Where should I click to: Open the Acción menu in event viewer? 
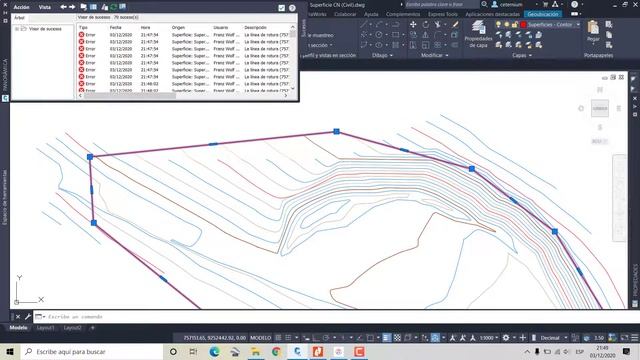point(21,7)
